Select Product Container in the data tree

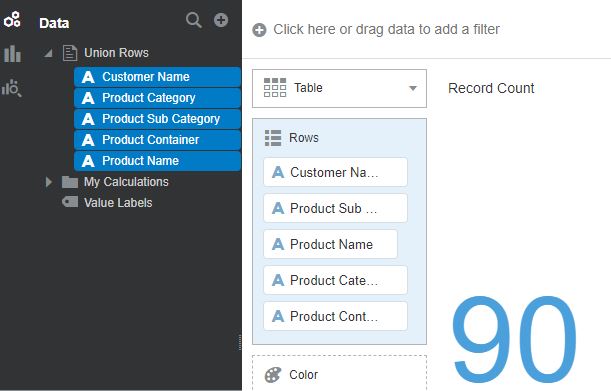(157, 140)
